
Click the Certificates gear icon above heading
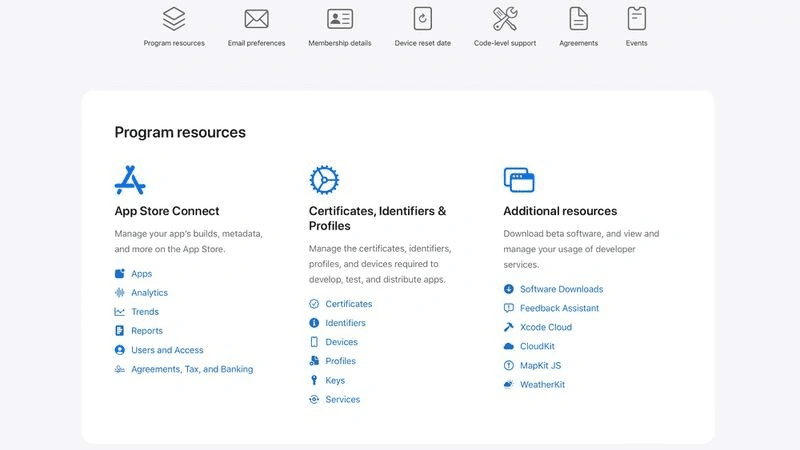click(x=324, y=180)
